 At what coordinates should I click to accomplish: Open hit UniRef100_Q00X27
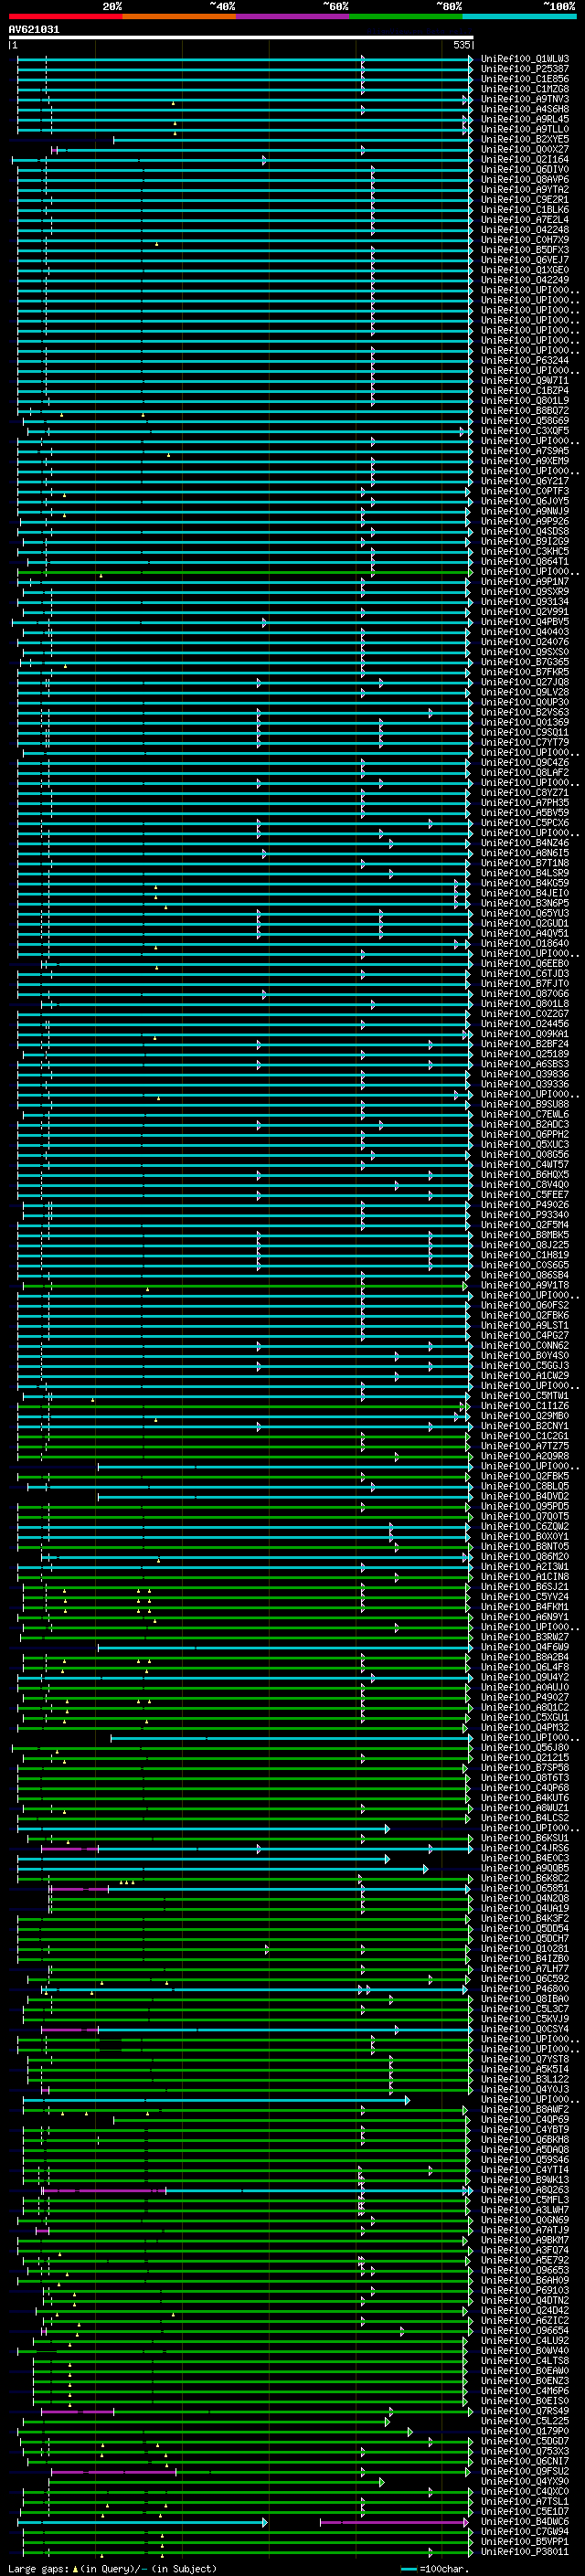[x=525, y=149]
